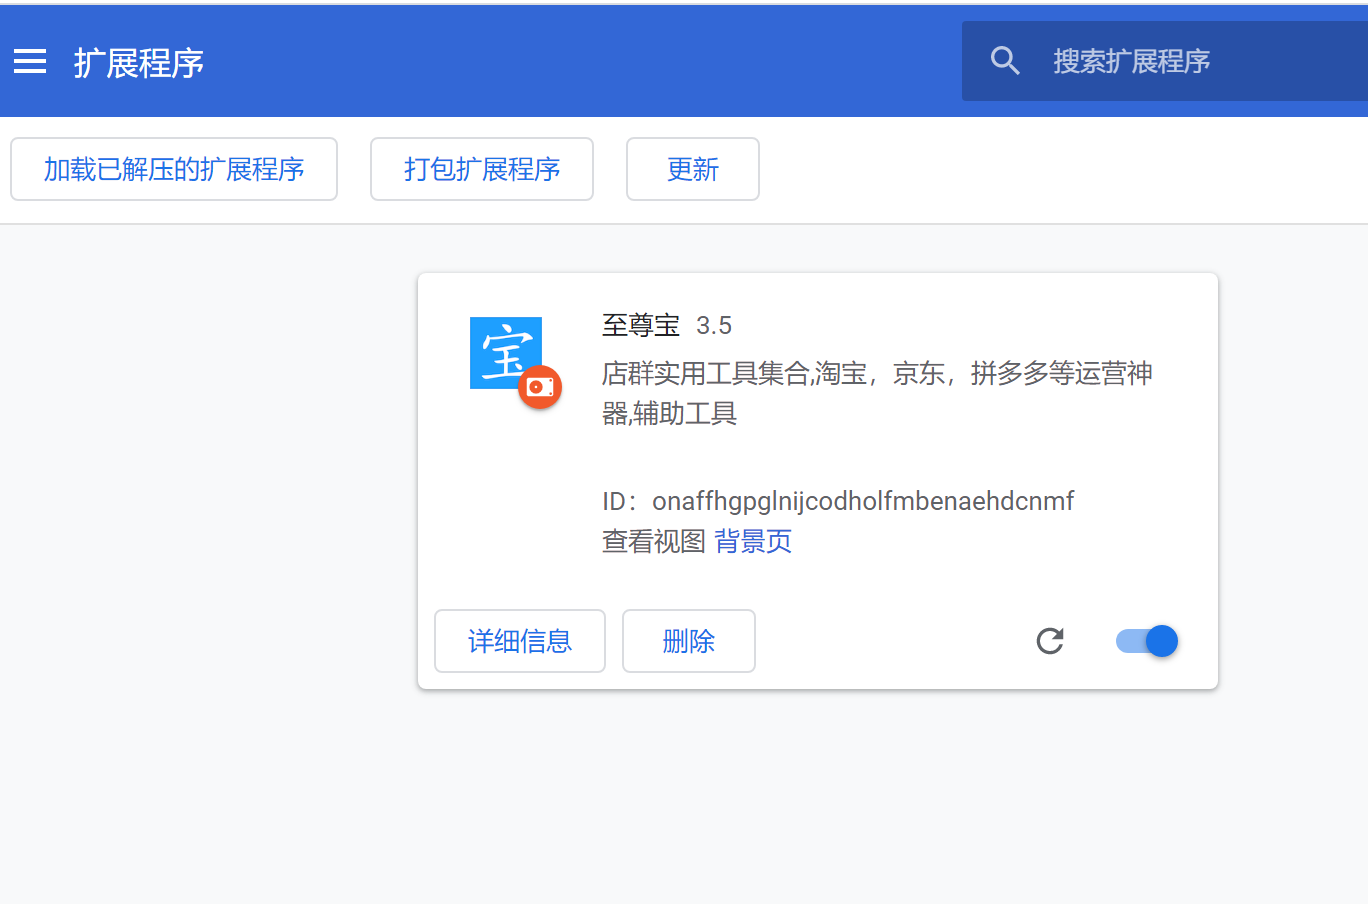1368x904 pixels.
Task: Click 删除 to remove 至尊宝
Action: pyautogui.click(x=689, y=641)
